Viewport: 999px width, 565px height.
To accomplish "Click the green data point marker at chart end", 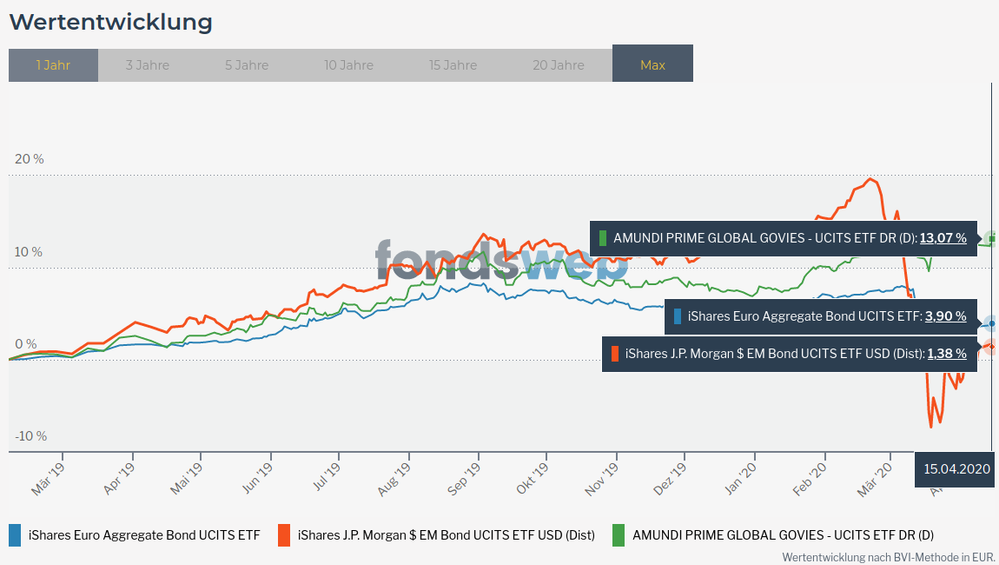I will pos(991,238).
